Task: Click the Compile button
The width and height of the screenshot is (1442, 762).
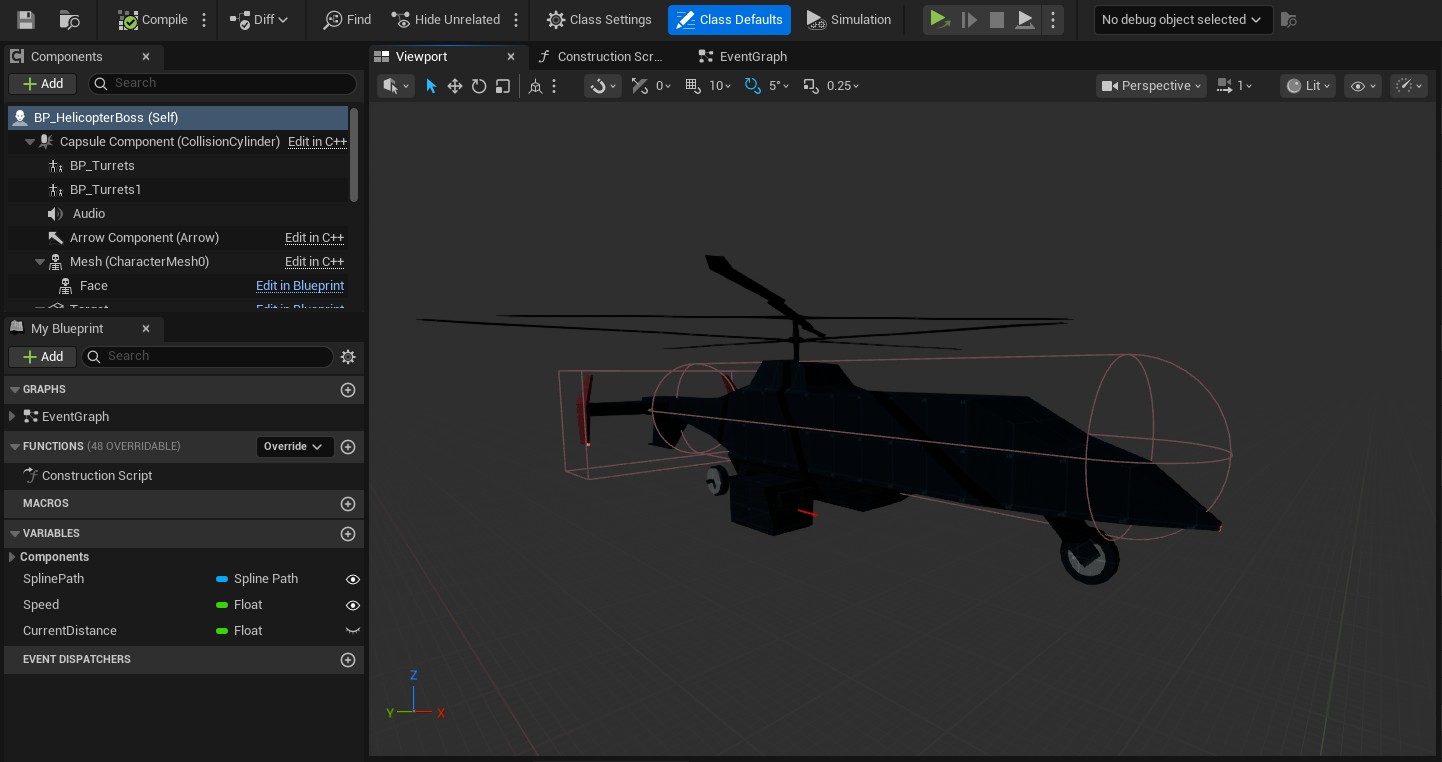Action: click(x=153, y=20)
